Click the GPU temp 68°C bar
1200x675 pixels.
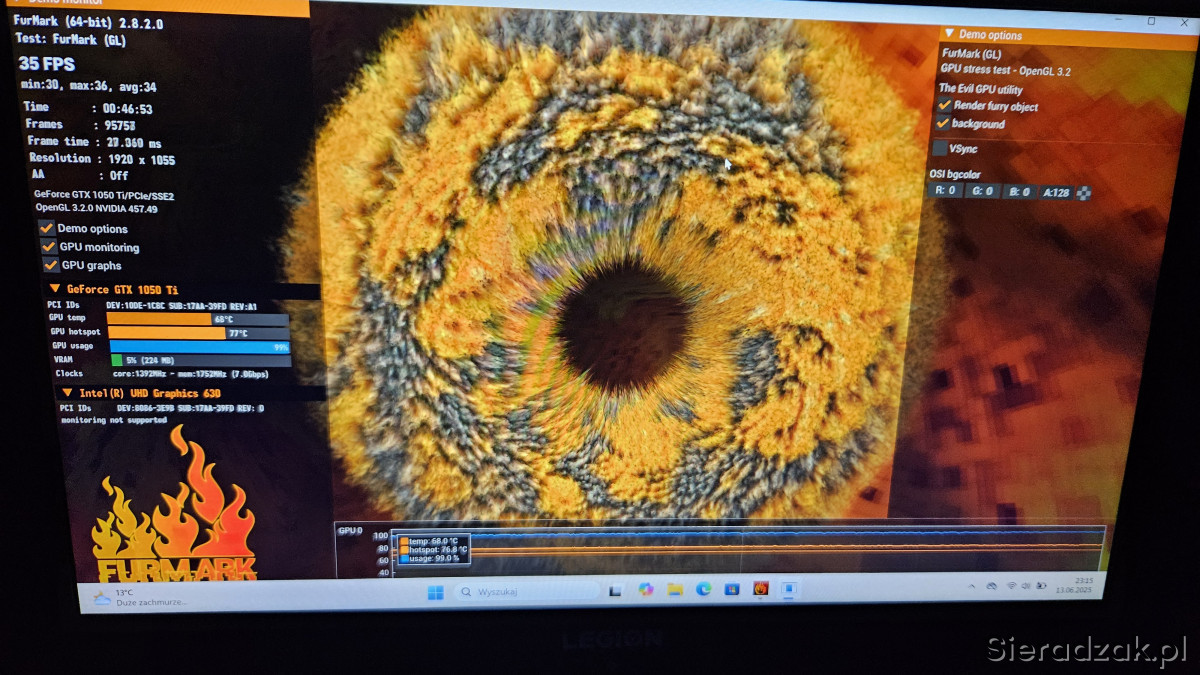click(197, 319)
